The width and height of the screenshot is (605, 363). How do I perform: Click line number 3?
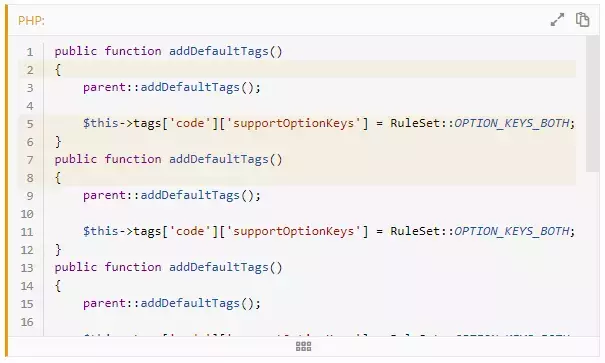coord(30,88)
